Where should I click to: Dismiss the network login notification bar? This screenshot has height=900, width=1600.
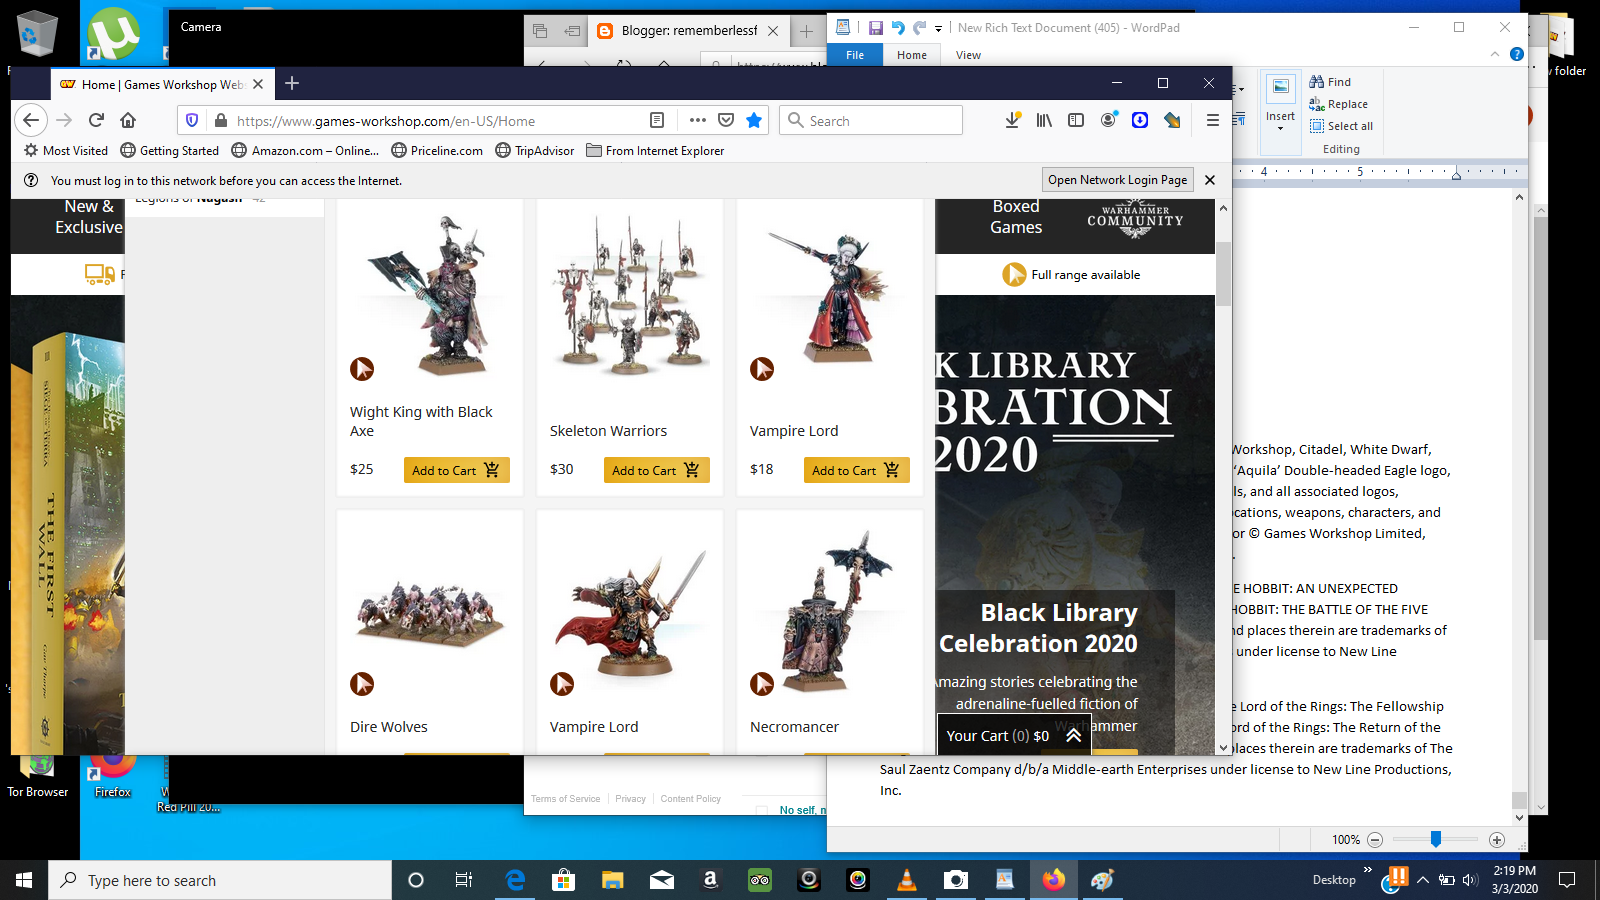[x=1210, y=180]
